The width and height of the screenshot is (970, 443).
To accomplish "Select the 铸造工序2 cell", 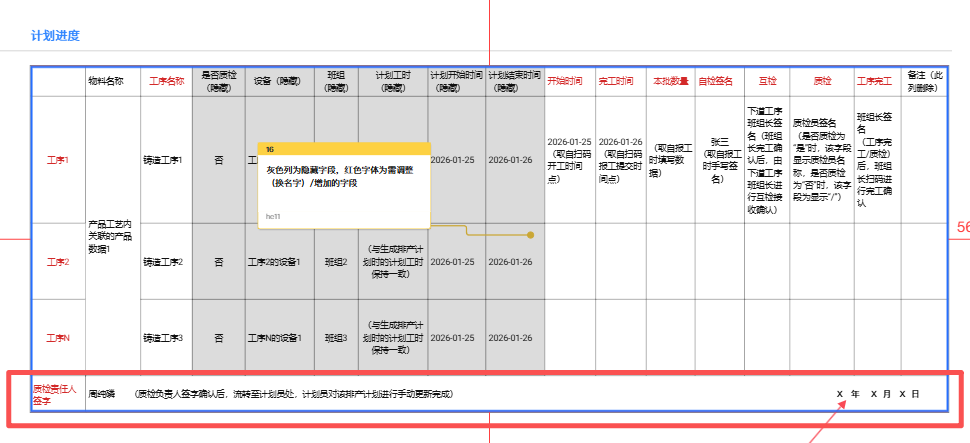I will (x=163, y=262).
